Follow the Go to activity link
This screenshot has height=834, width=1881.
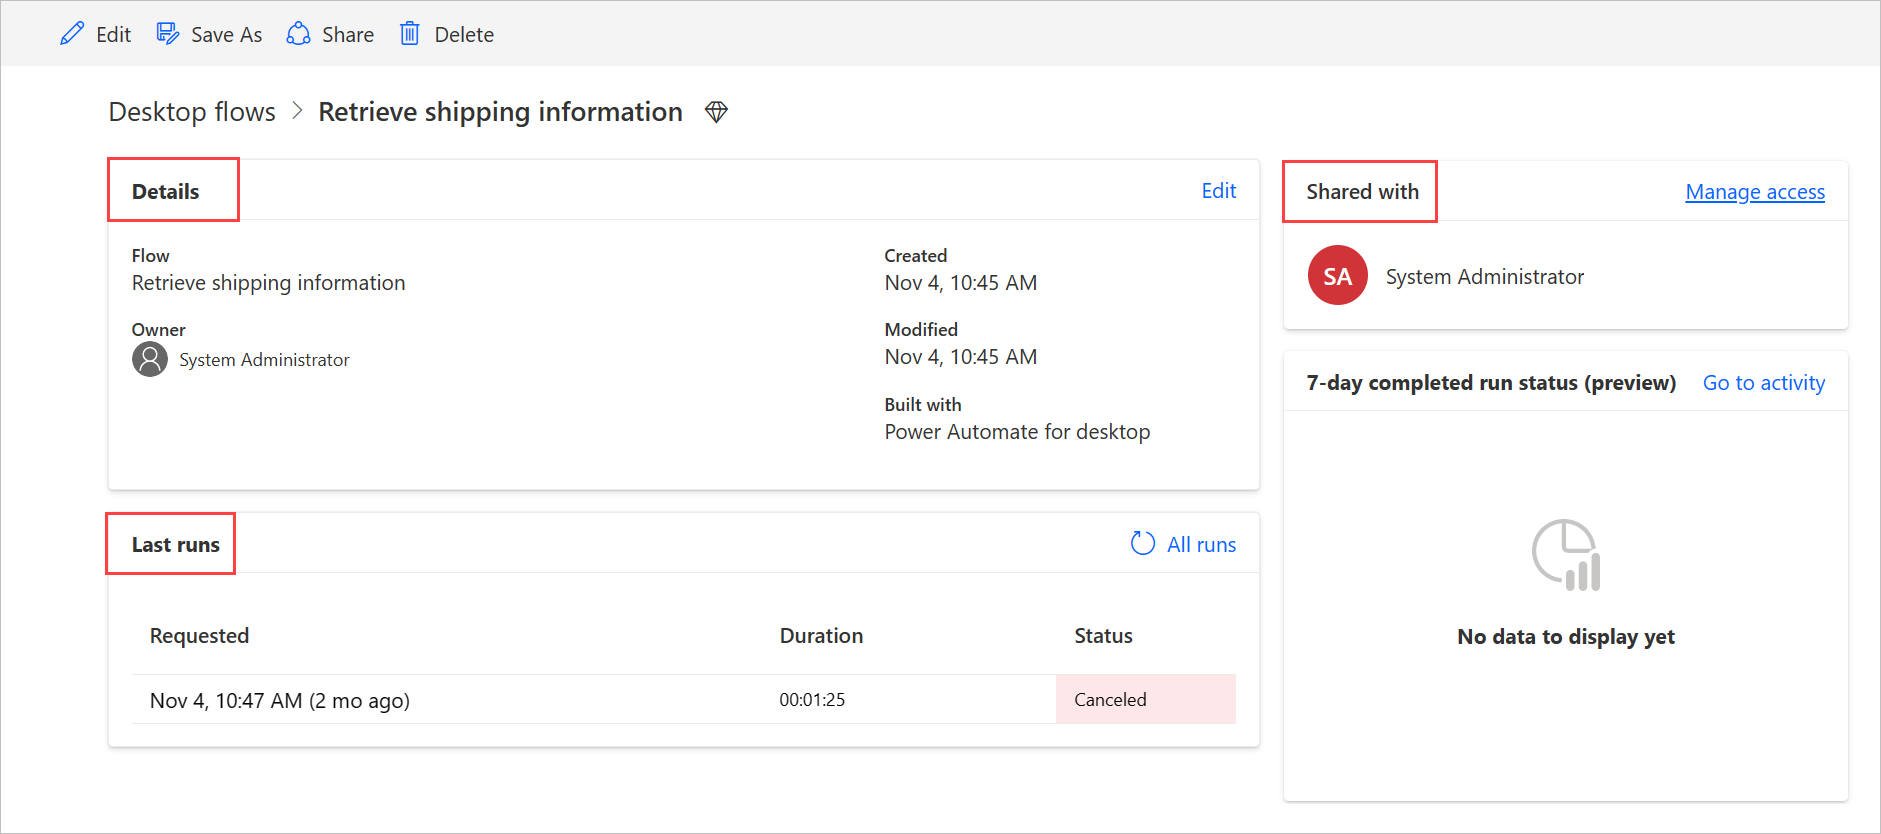point(1764,383)
